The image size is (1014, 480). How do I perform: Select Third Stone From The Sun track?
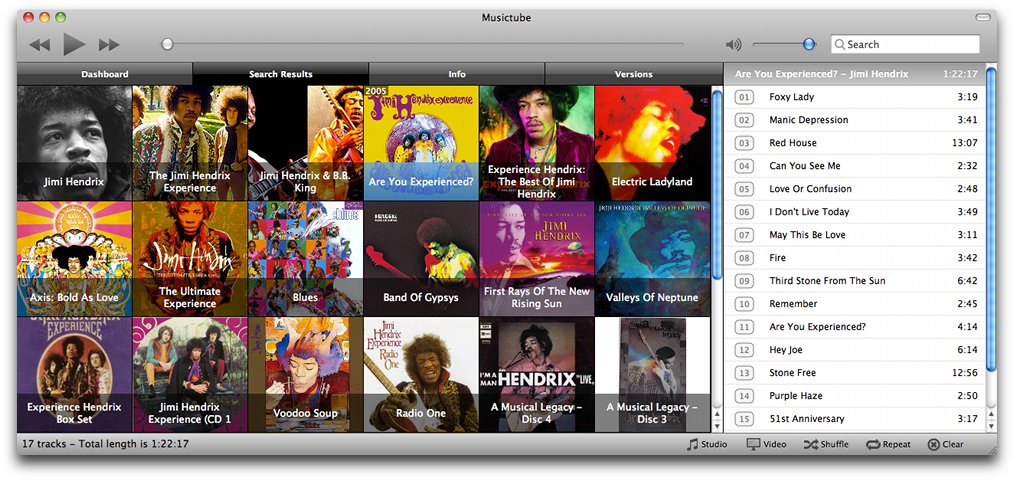pos(855,281)
